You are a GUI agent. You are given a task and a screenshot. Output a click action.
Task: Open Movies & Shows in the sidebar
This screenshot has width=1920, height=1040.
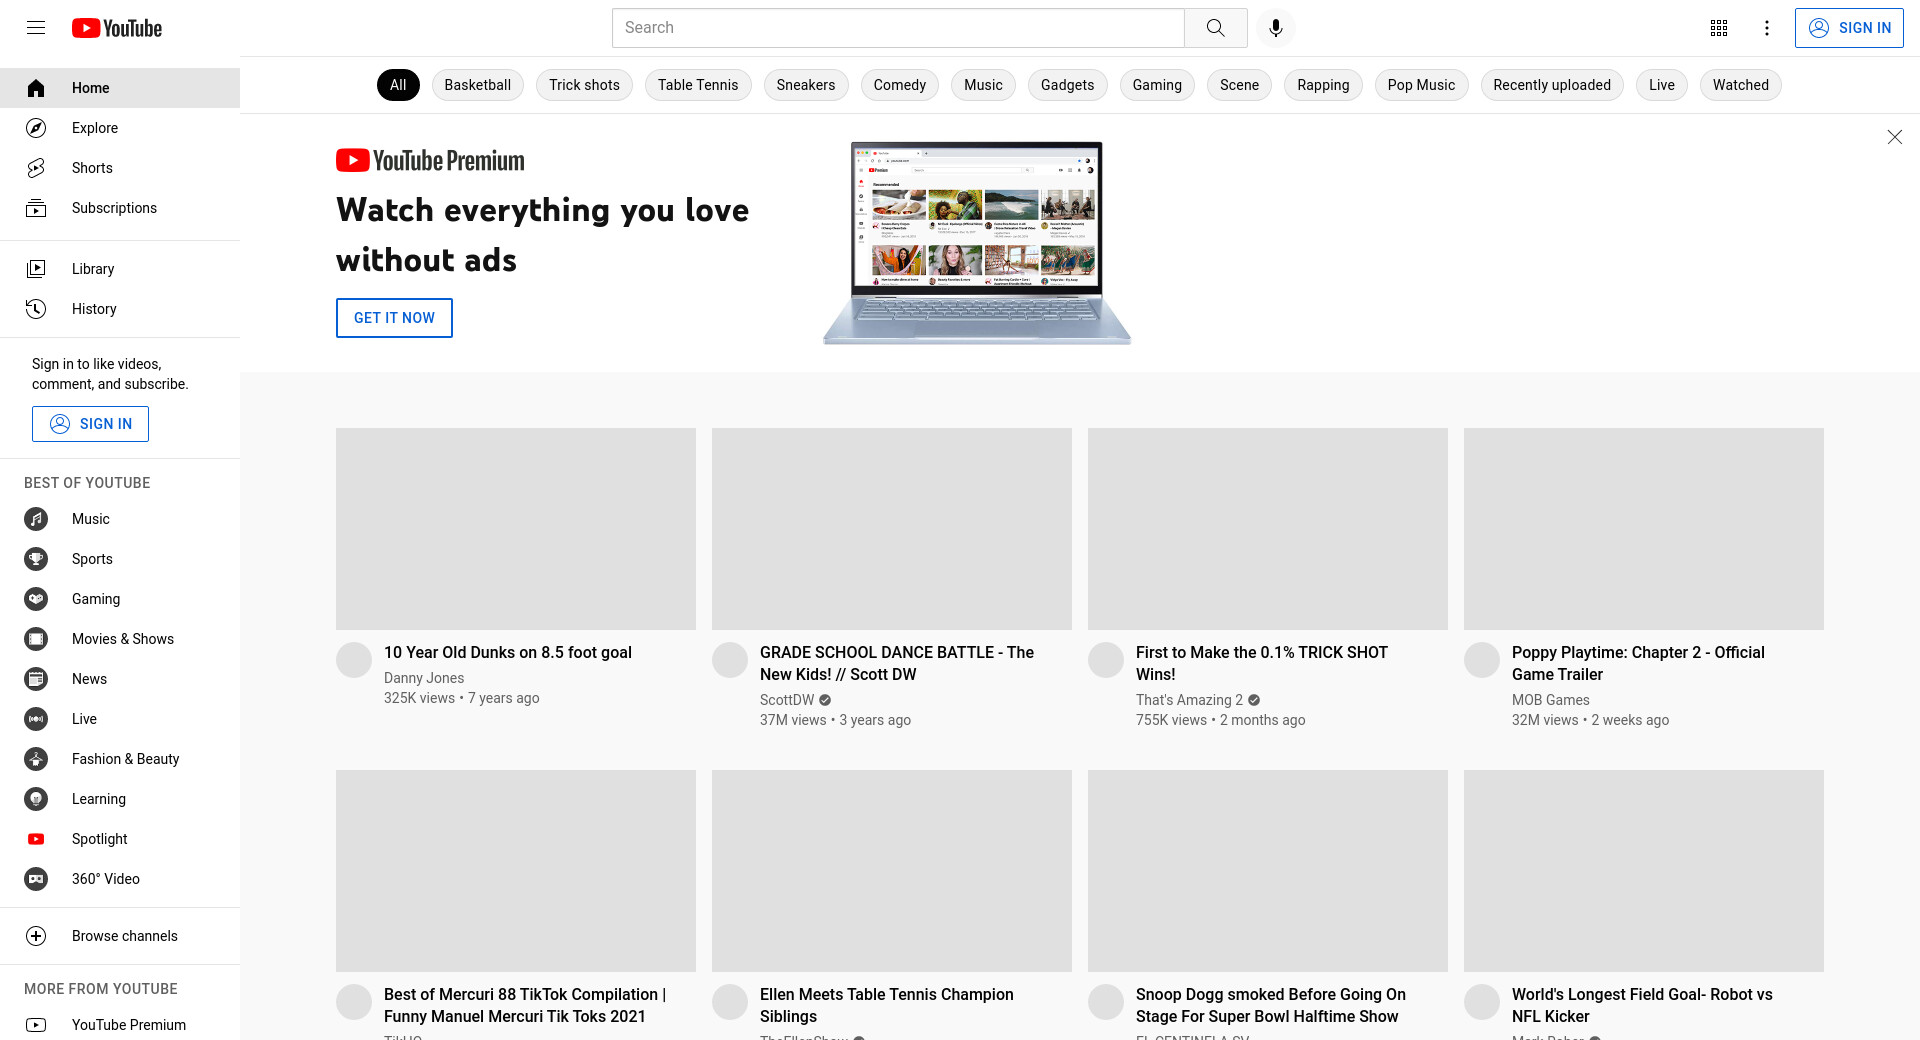120,639
